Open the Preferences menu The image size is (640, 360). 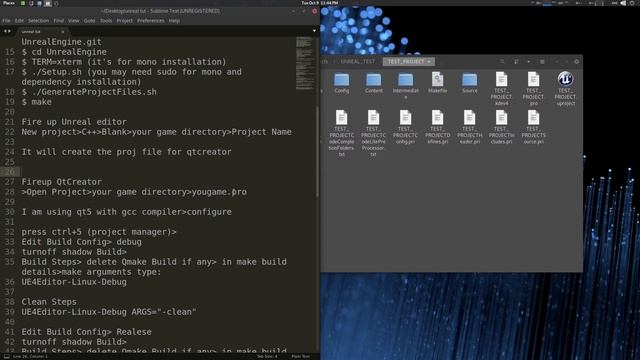coord(151,20)
